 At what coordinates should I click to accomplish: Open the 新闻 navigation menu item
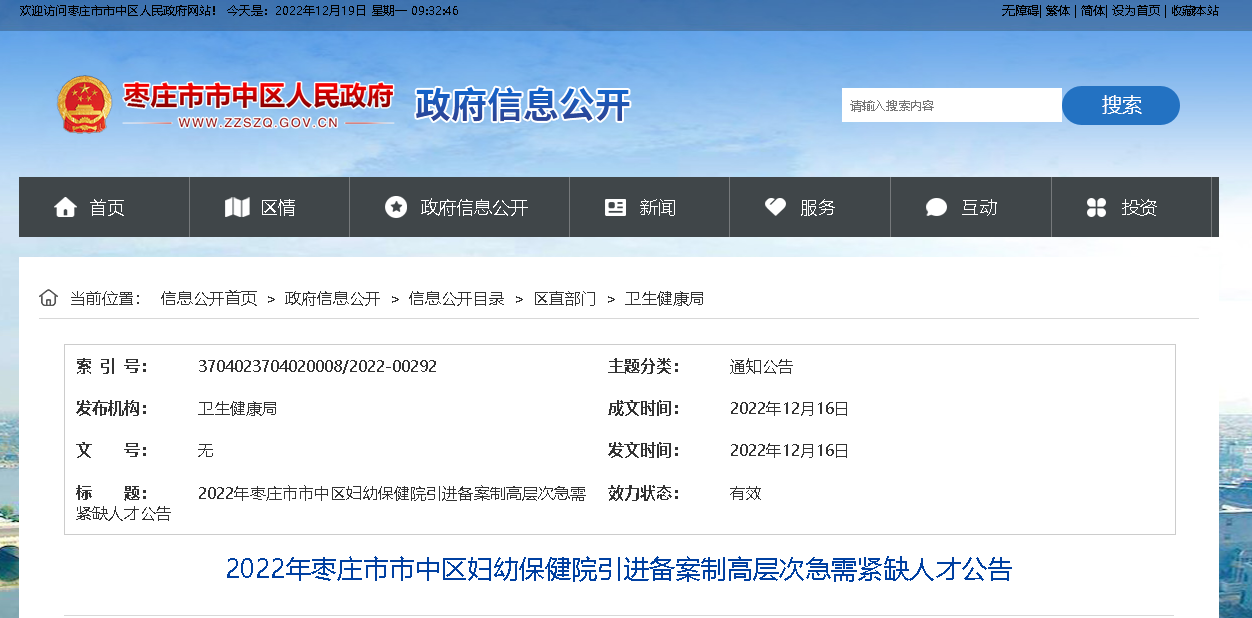tap(657, 208)
